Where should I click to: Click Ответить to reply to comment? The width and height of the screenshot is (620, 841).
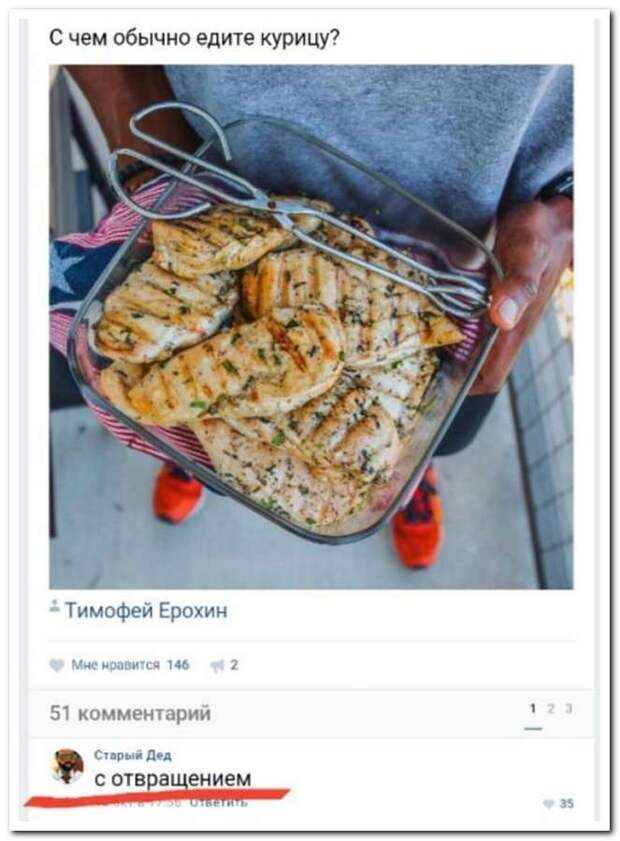pyautogui.click(x=219, y=803)
